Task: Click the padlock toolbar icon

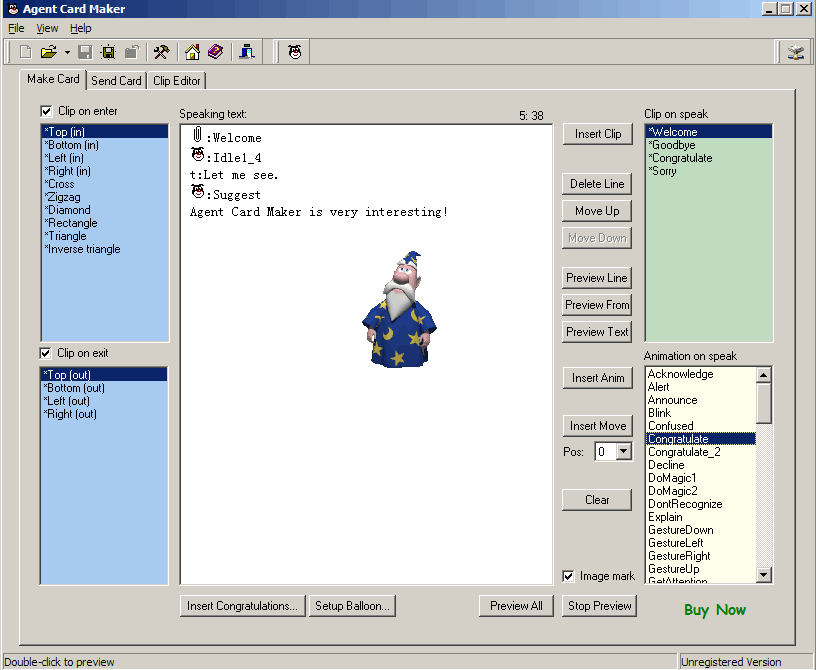Action: pyautogui.click(x=132, y=52)
